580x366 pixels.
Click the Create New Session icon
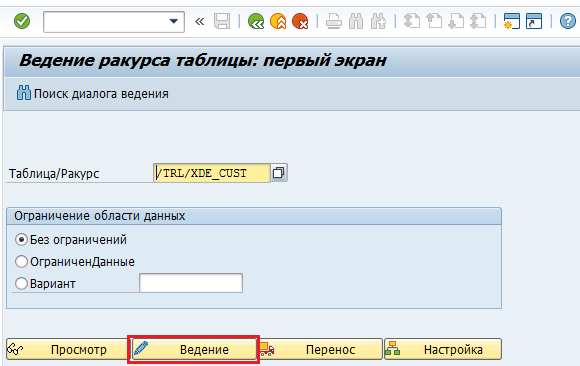512,21
